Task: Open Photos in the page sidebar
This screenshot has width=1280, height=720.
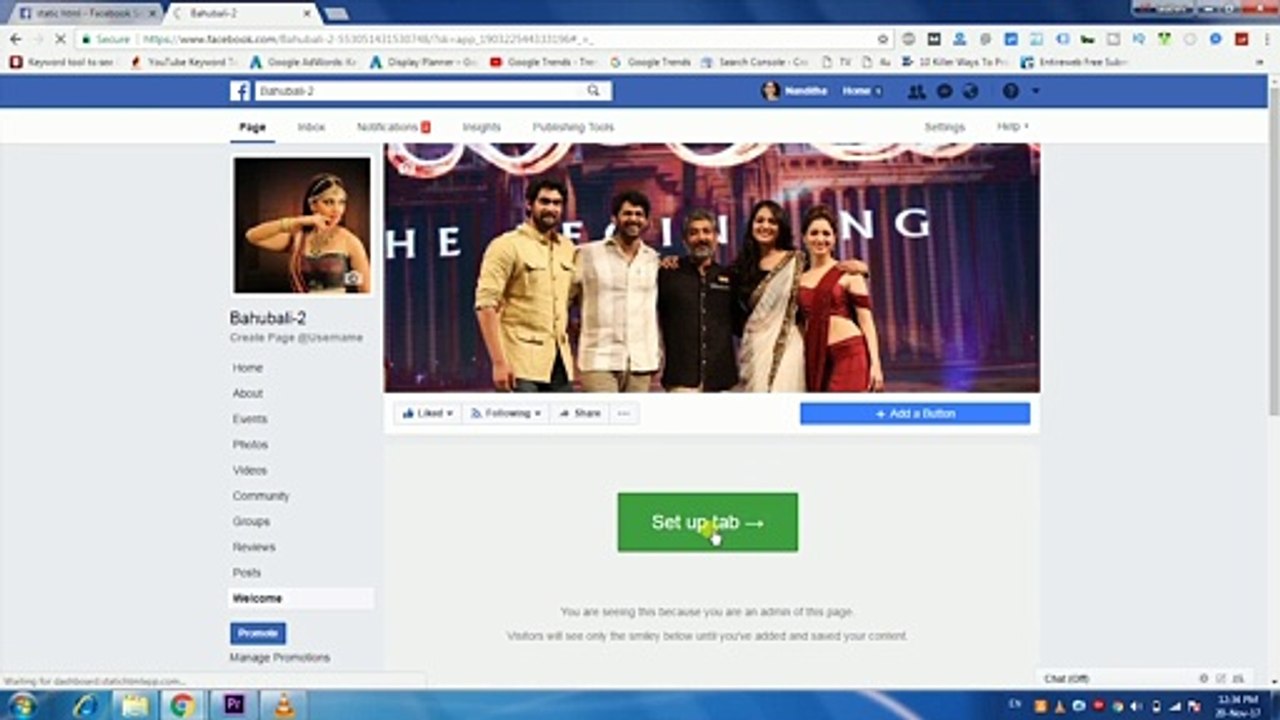Action: pos(250,444)
